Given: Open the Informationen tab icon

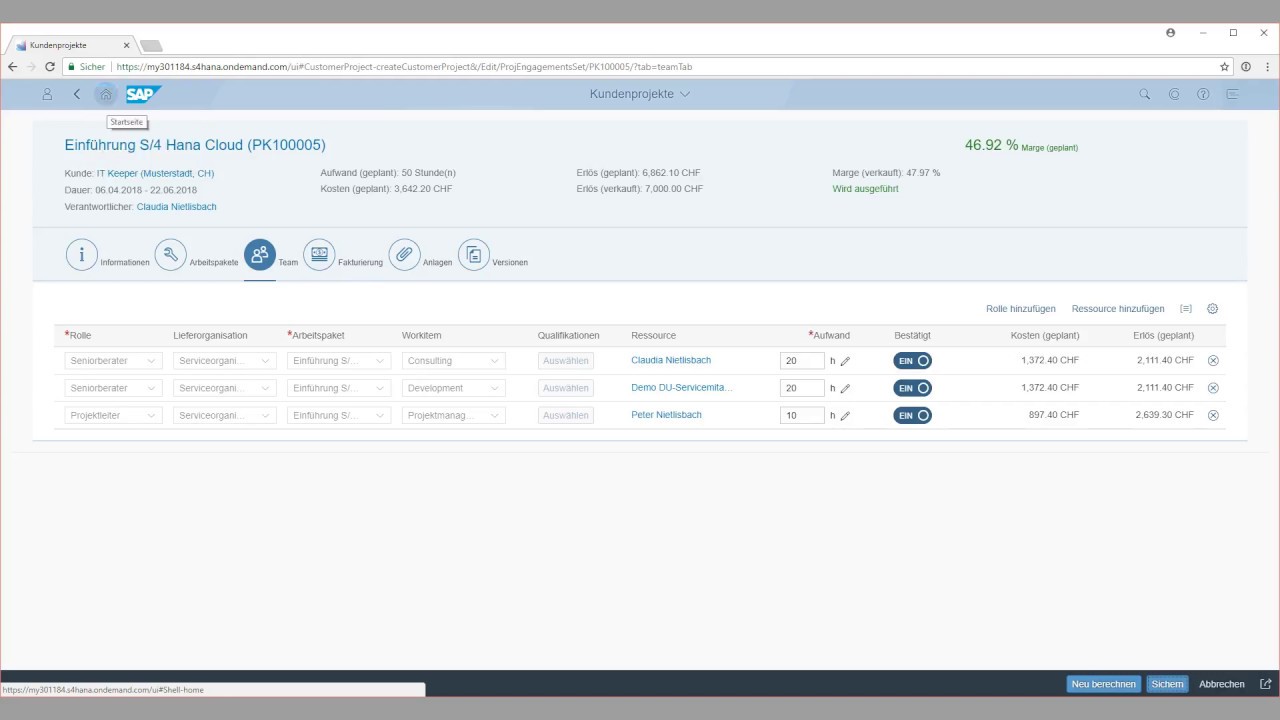Looking at the screenshot, I should click(x=82, y=255).
